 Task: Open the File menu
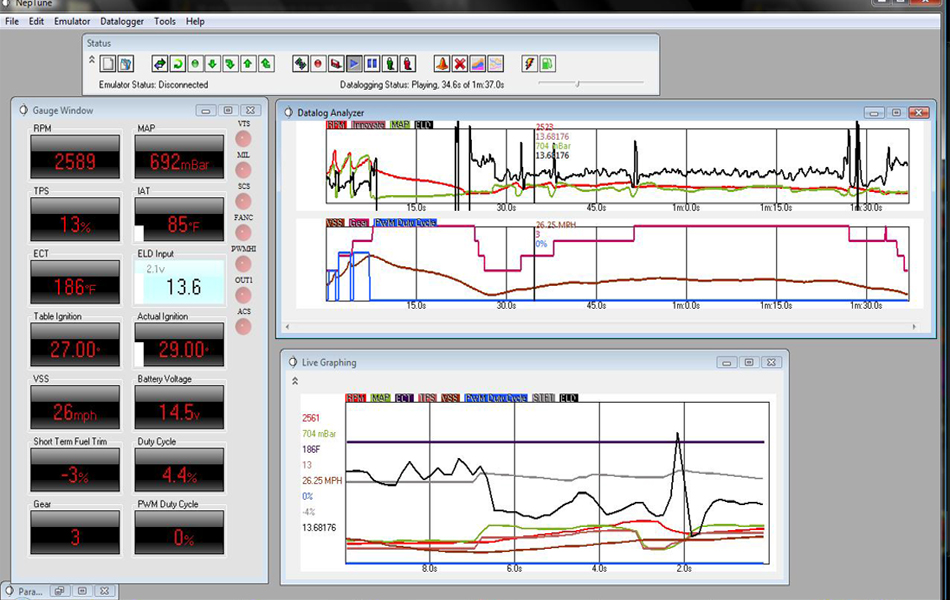[x=12, y=21]
